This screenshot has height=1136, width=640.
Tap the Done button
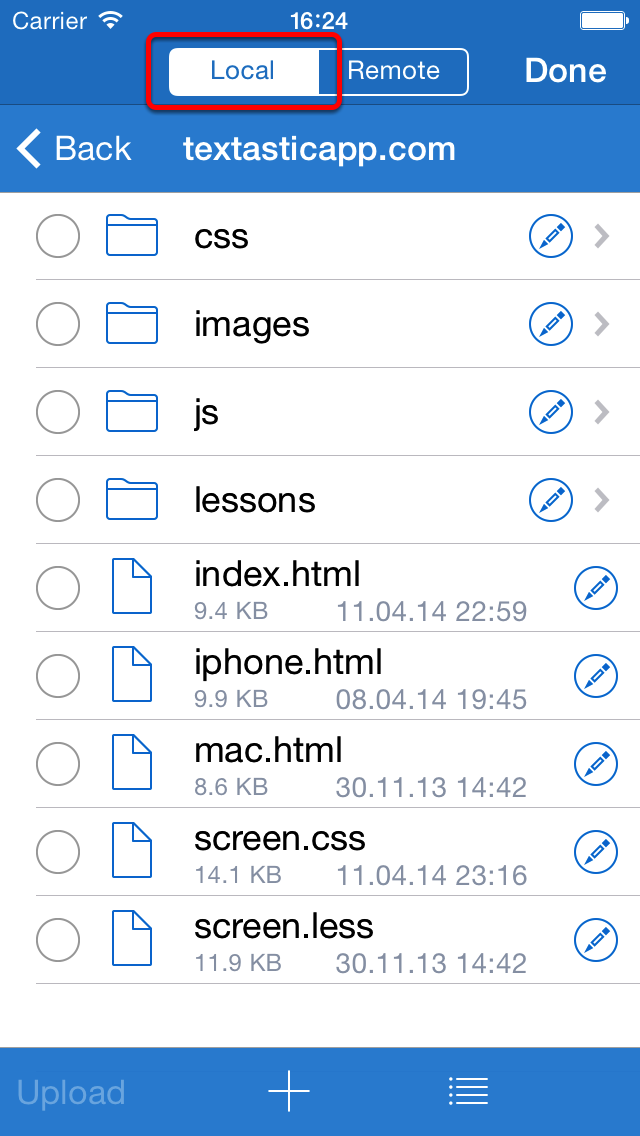(x=565, y=70)
